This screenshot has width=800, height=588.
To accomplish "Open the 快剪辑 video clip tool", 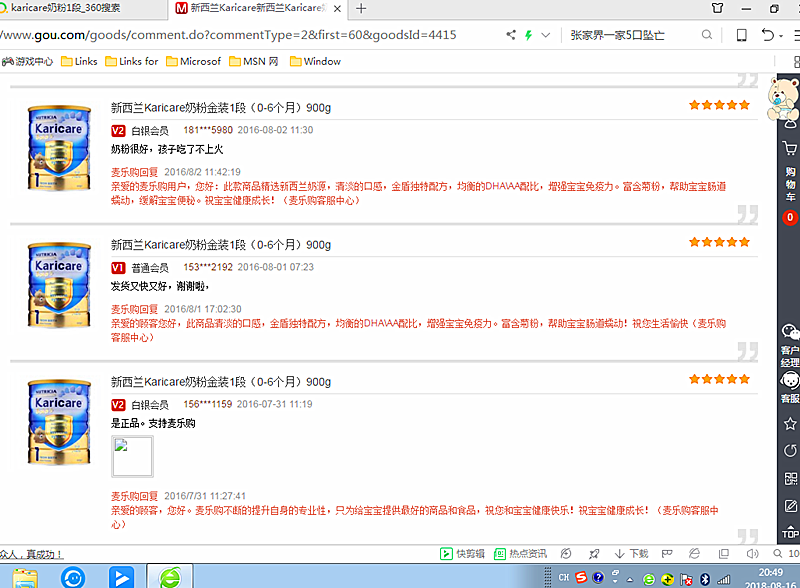I will coord(463,554).
